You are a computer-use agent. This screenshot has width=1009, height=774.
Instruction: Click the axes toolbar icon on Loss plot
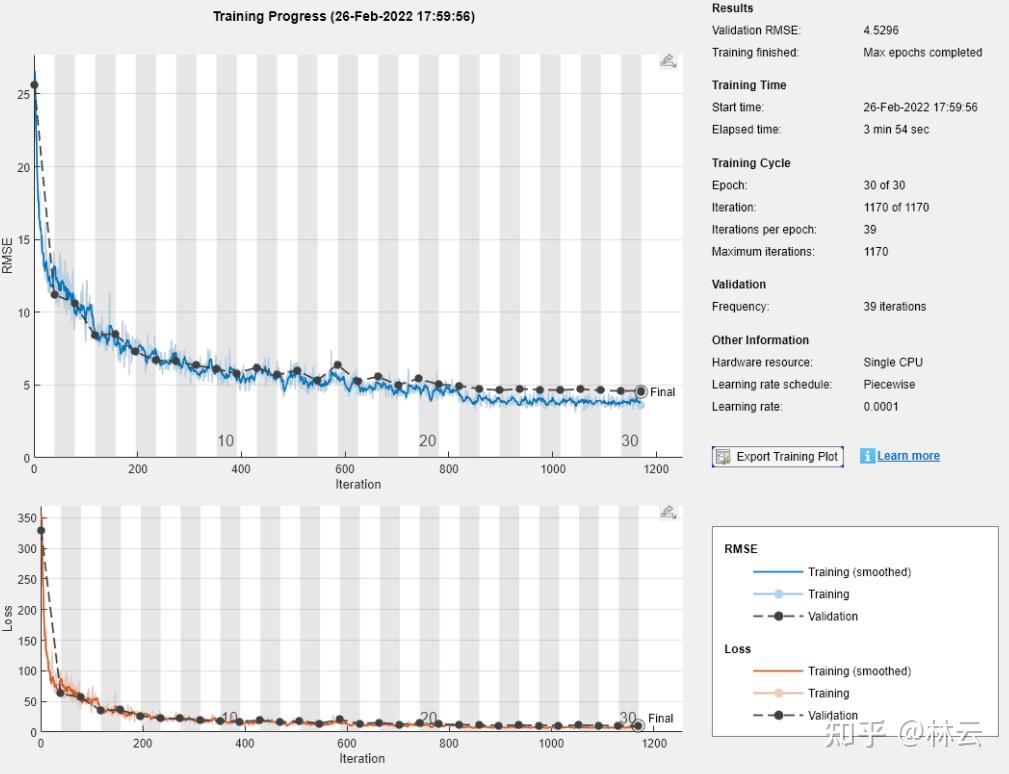coord(668,512)
